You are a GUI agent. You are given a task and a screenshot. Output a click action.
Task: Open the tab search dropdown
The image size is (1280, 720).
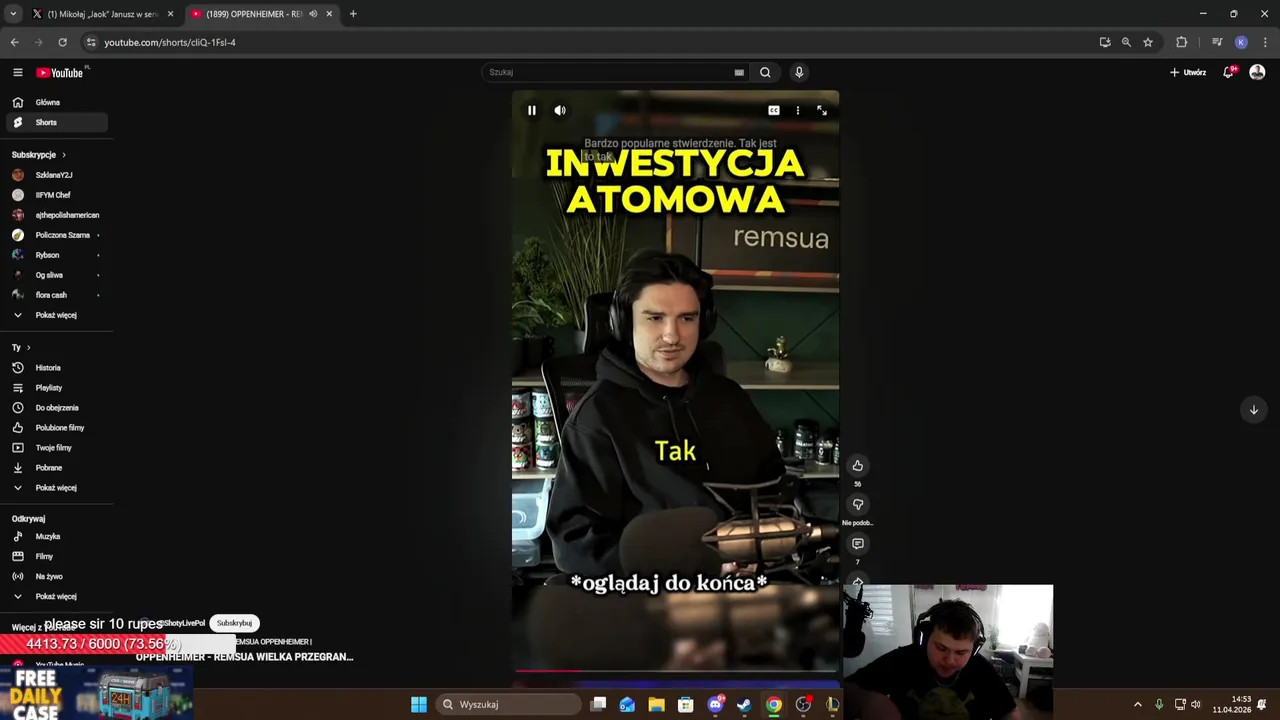(12, 14)
